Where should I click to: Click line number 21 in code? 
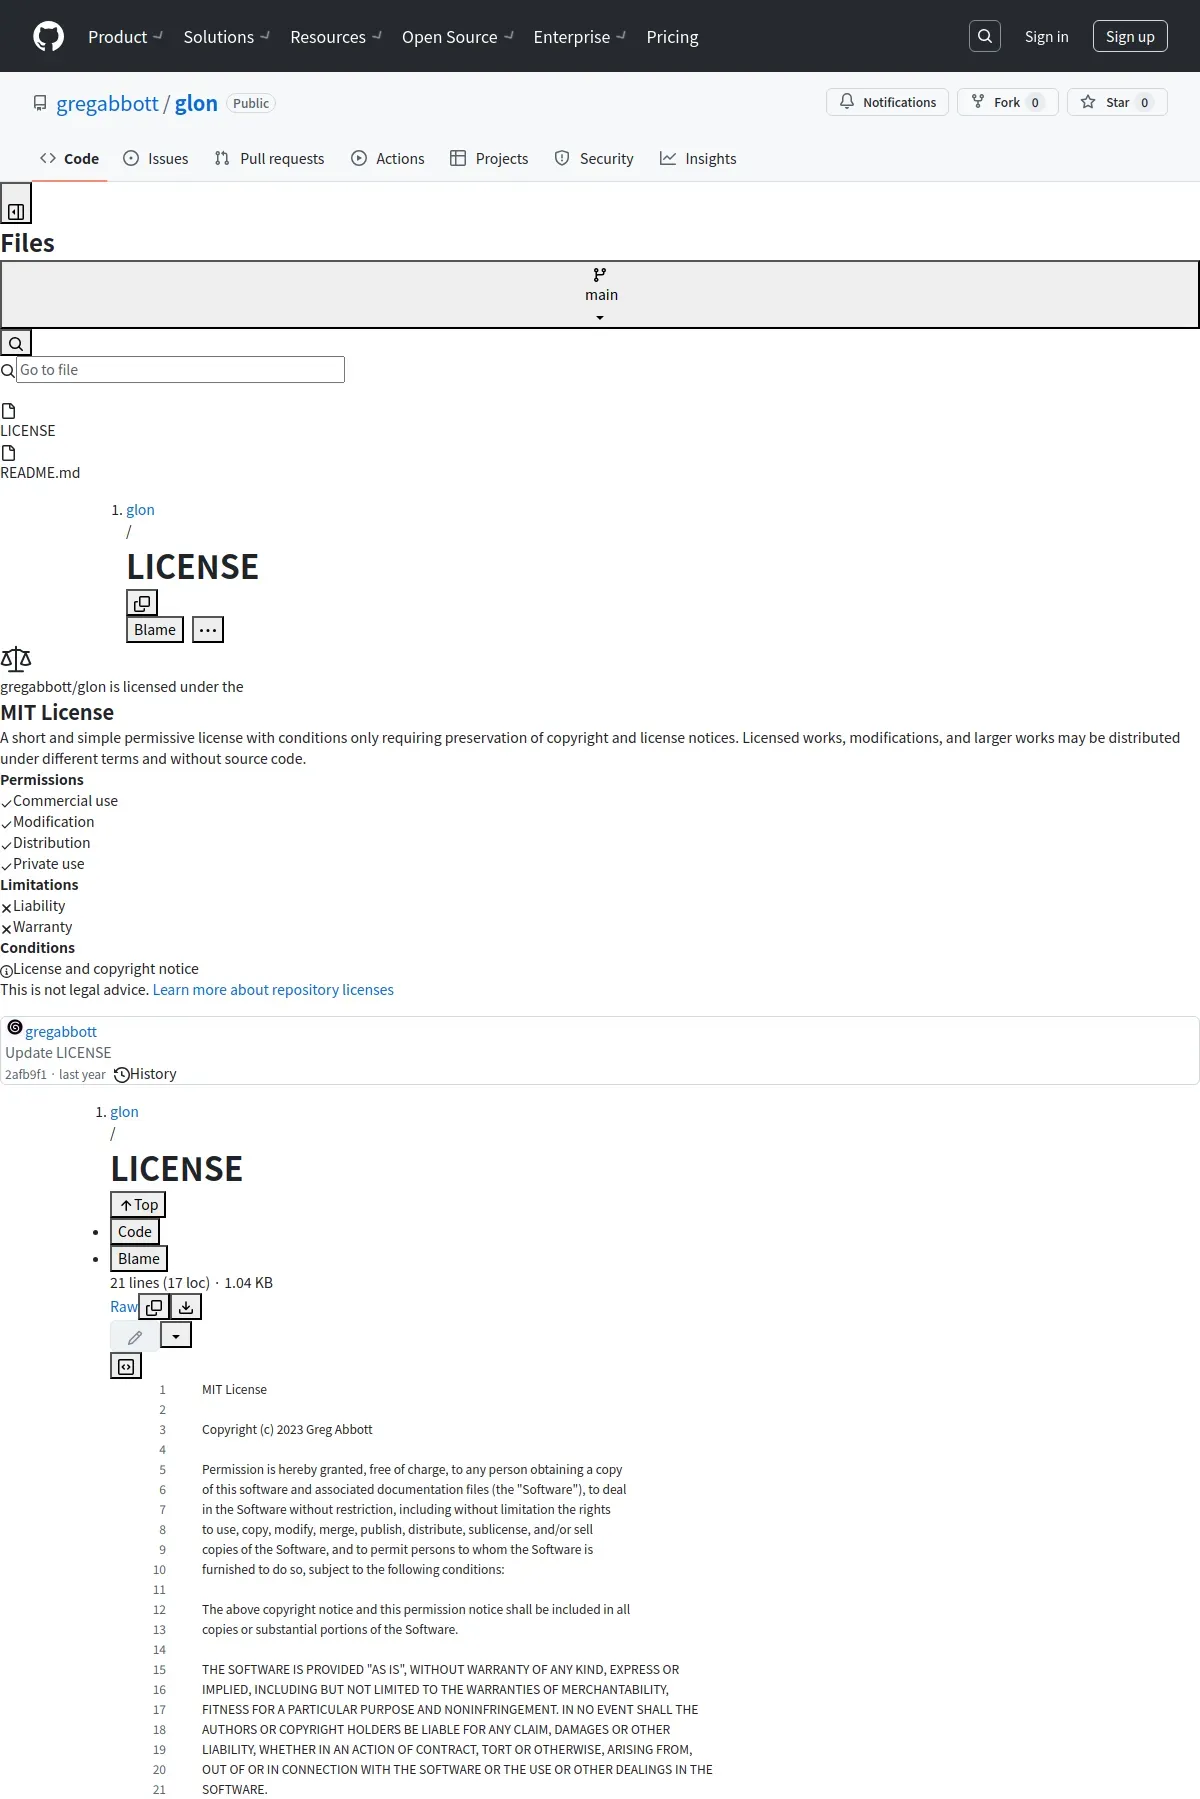click(159, 1790)
